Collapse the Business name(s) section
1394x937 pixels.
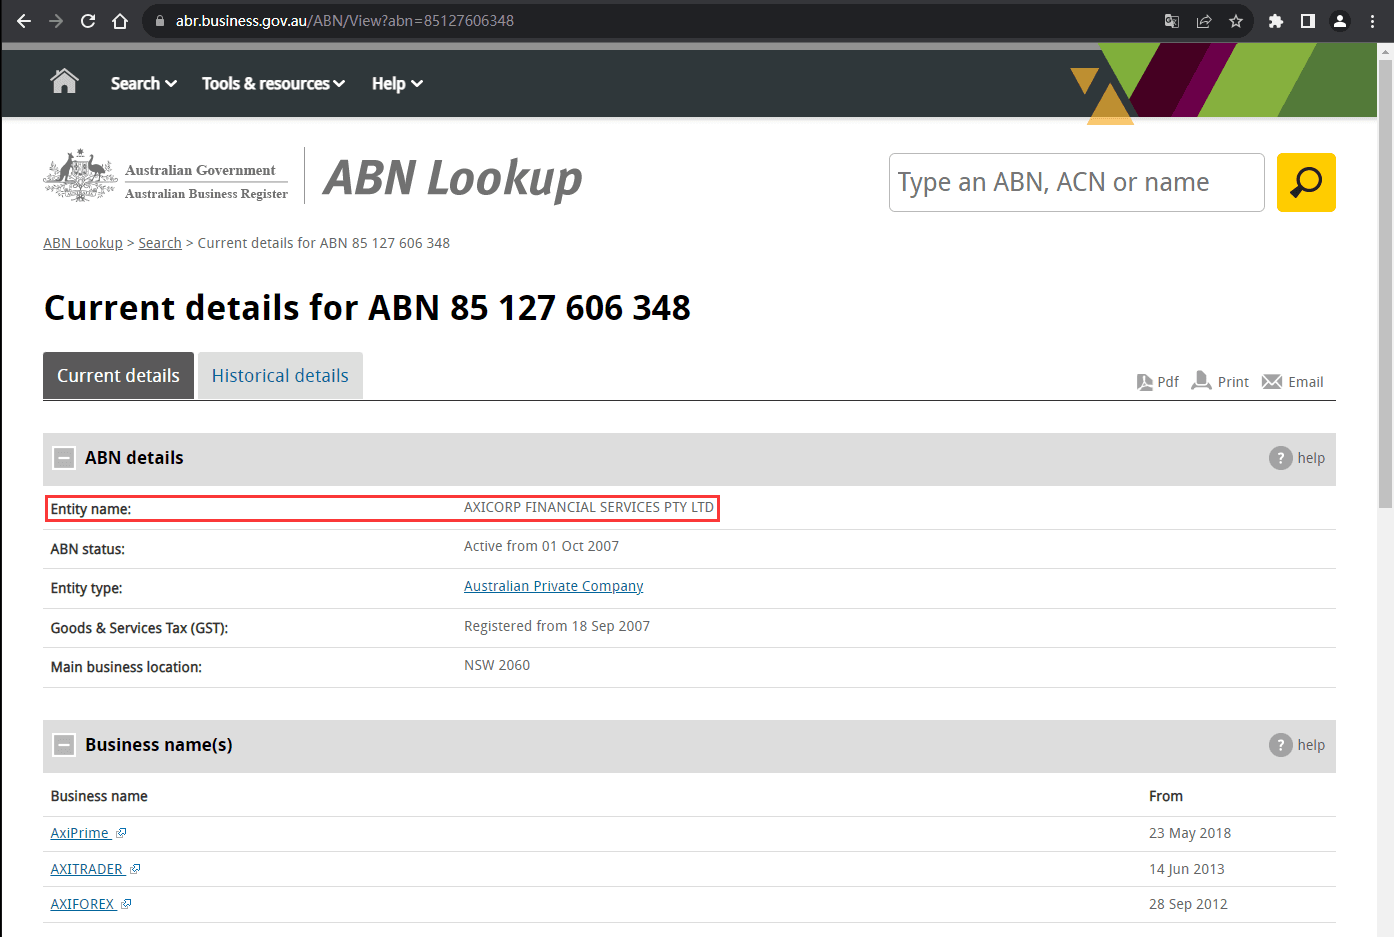coord(64,745)
